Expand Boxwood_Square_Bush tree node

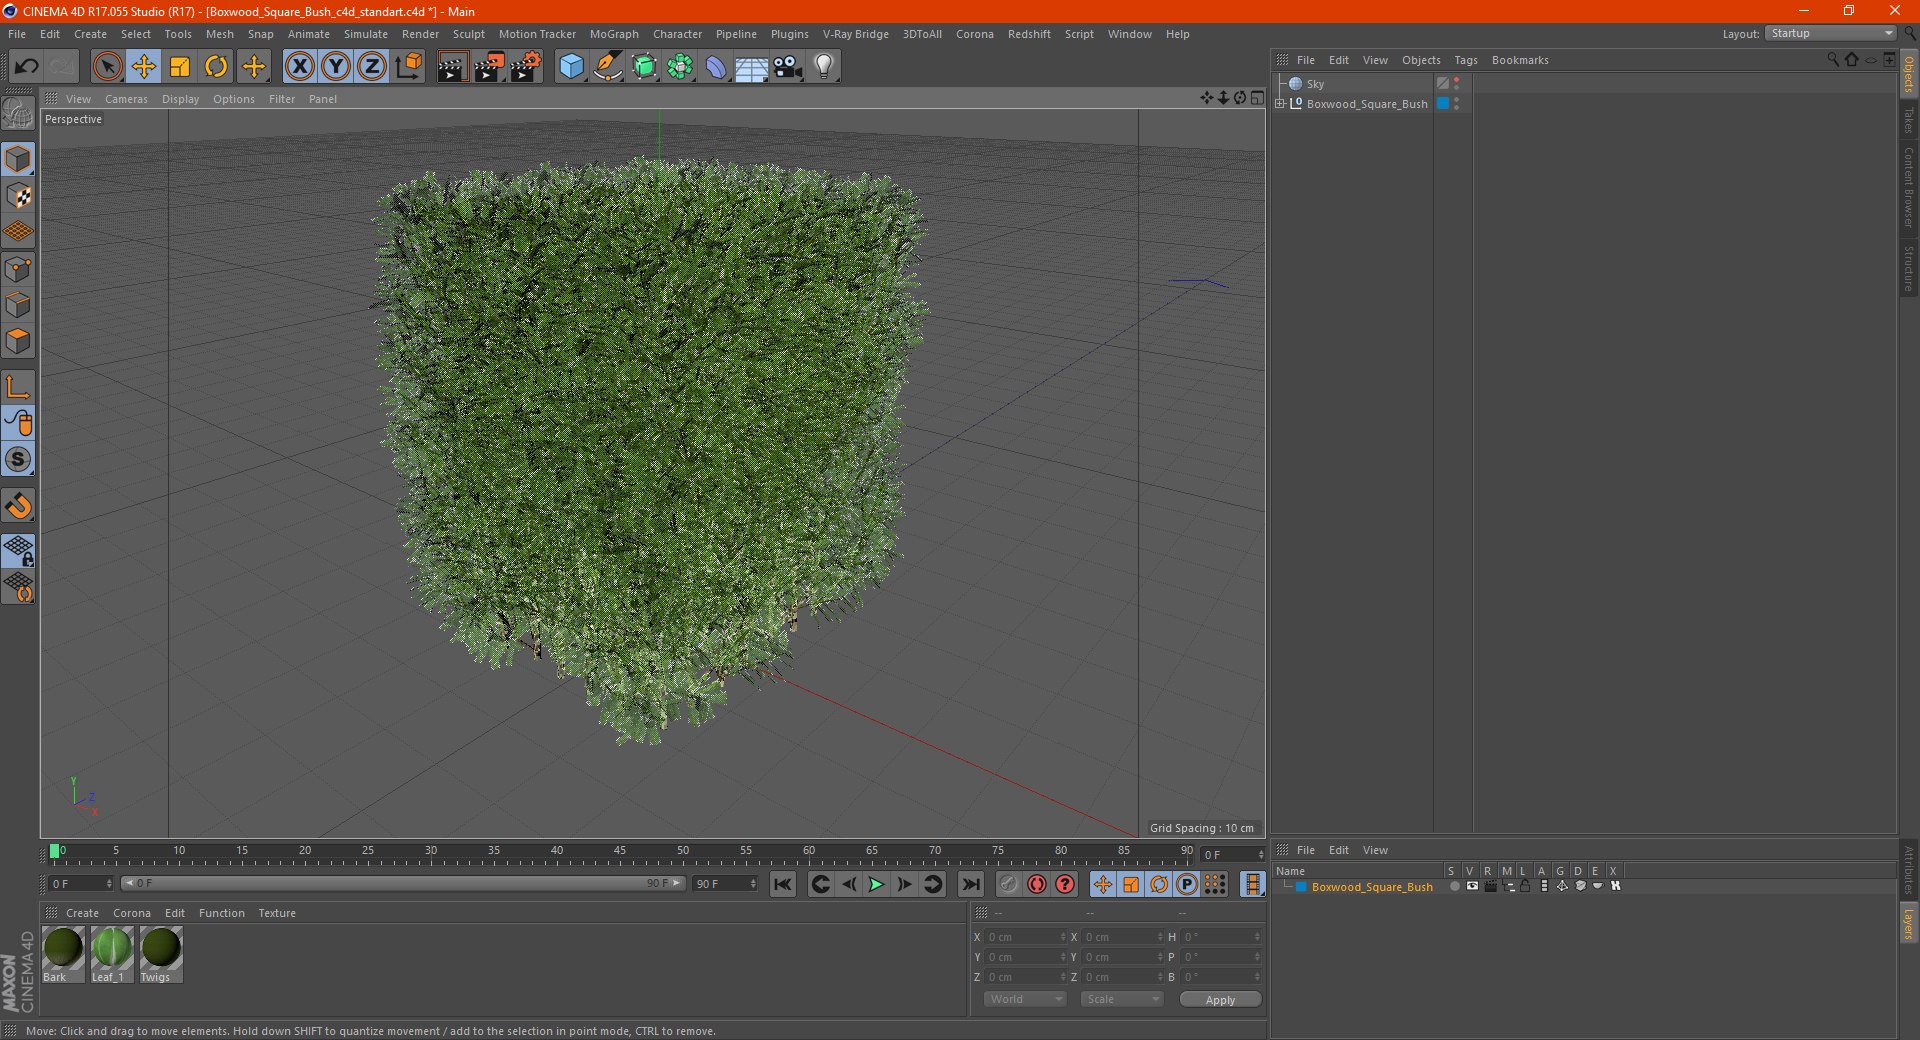(x=1279, y=104)
